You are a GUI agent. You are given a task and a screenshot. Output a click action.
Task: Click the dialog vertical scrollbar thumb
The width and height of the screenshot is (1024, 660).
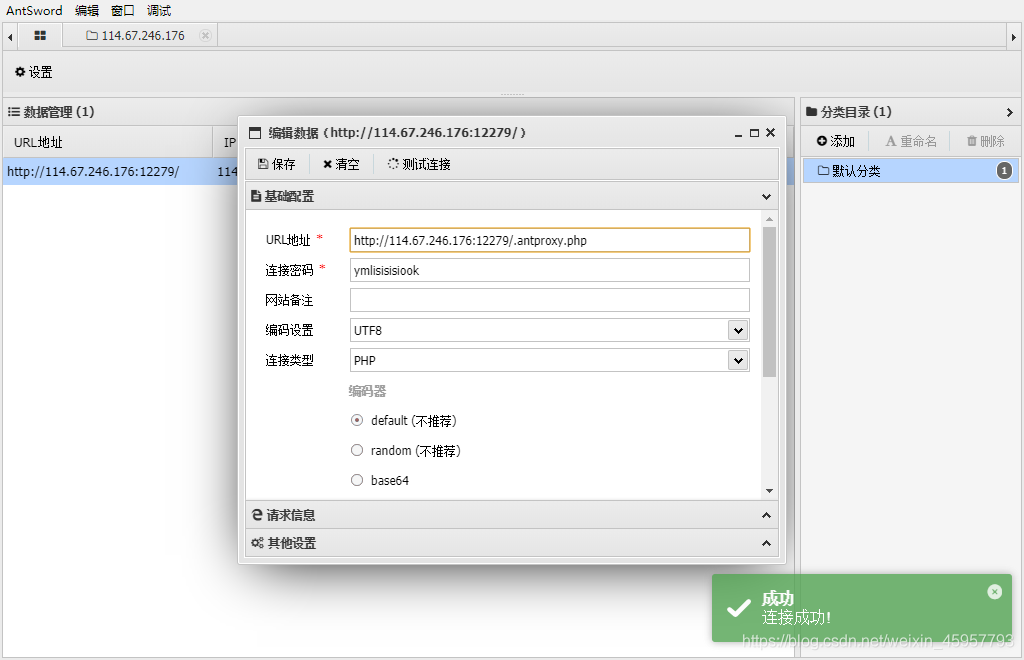point(769,302)
